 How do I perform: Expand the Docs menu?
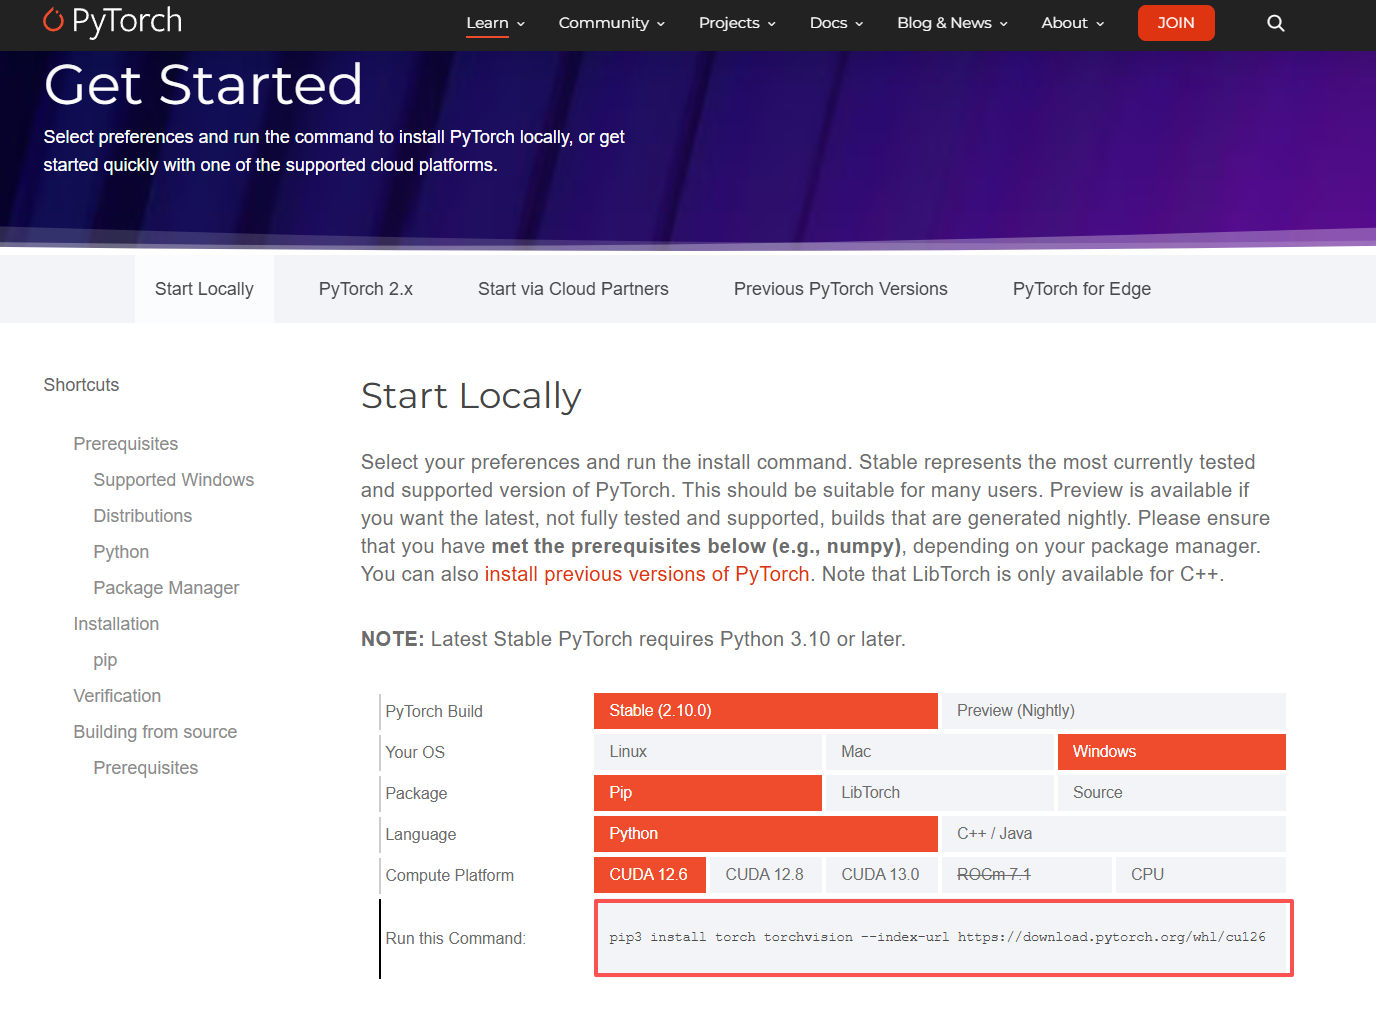coord(837,23)
